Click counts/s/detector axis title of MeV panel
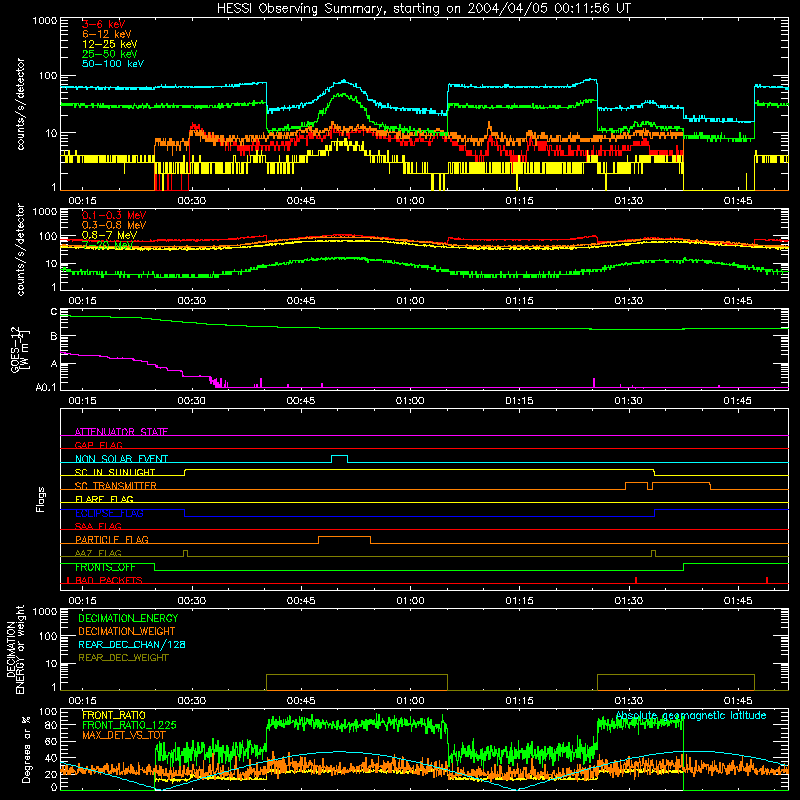 (20, 249)
